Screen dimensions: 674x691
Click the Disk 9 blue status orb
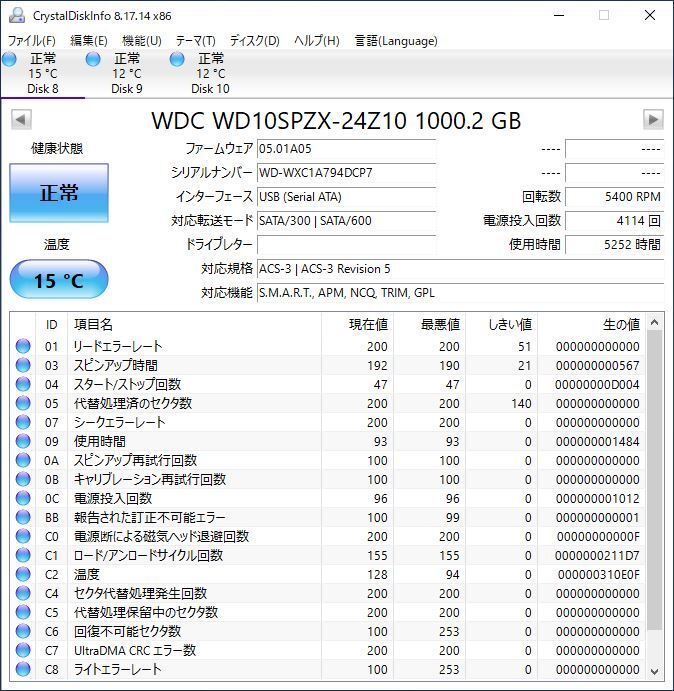tap(93, 59)
